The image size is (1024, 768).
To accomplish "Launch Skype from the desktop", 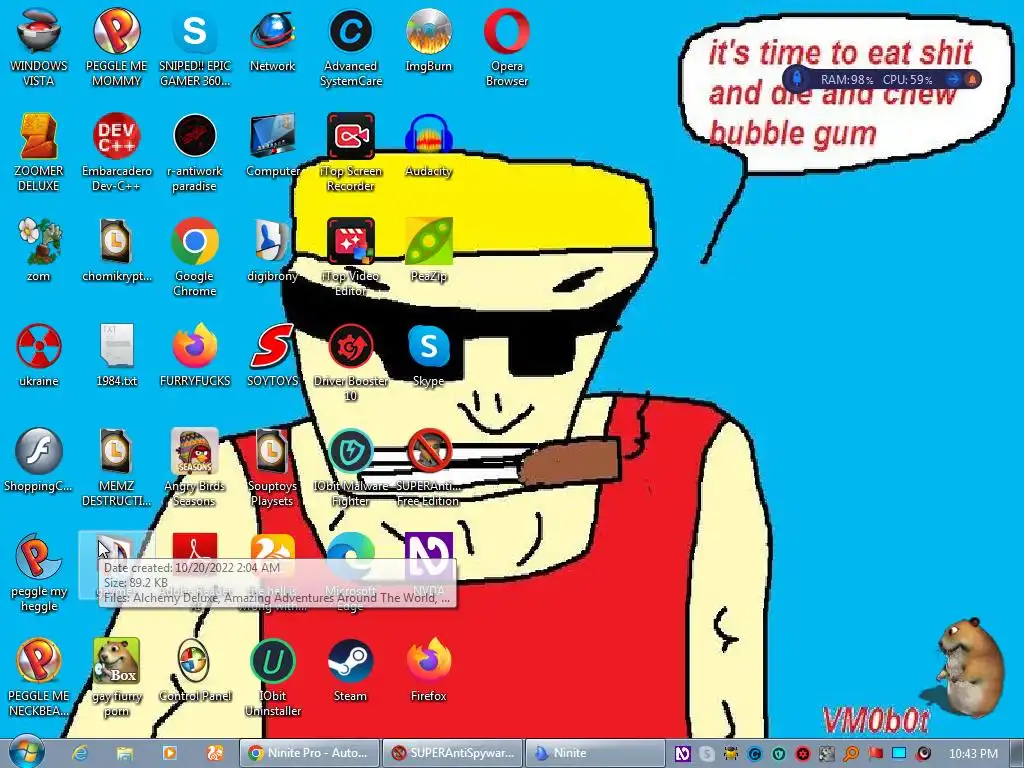I will pyautogui.click(x=428, y=356).
